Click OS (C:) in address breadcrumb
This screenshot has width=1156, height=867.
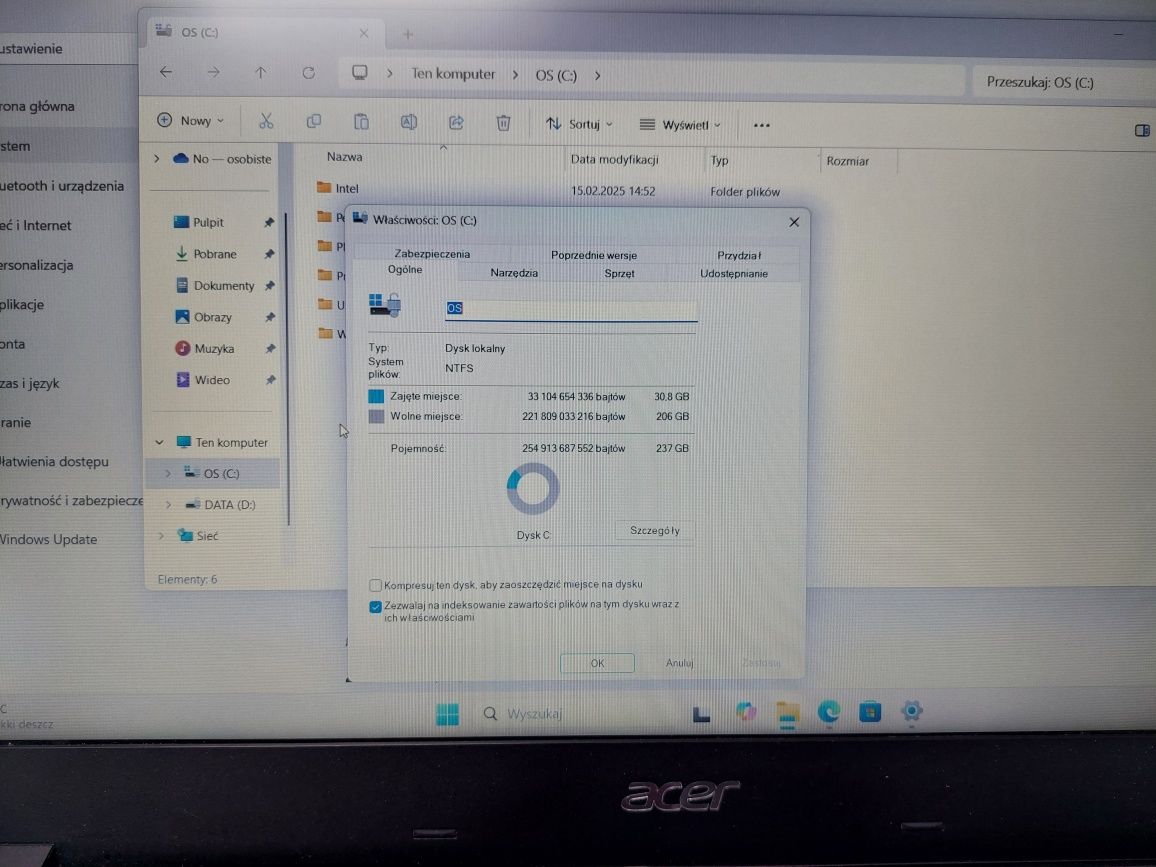coord(556,75)
